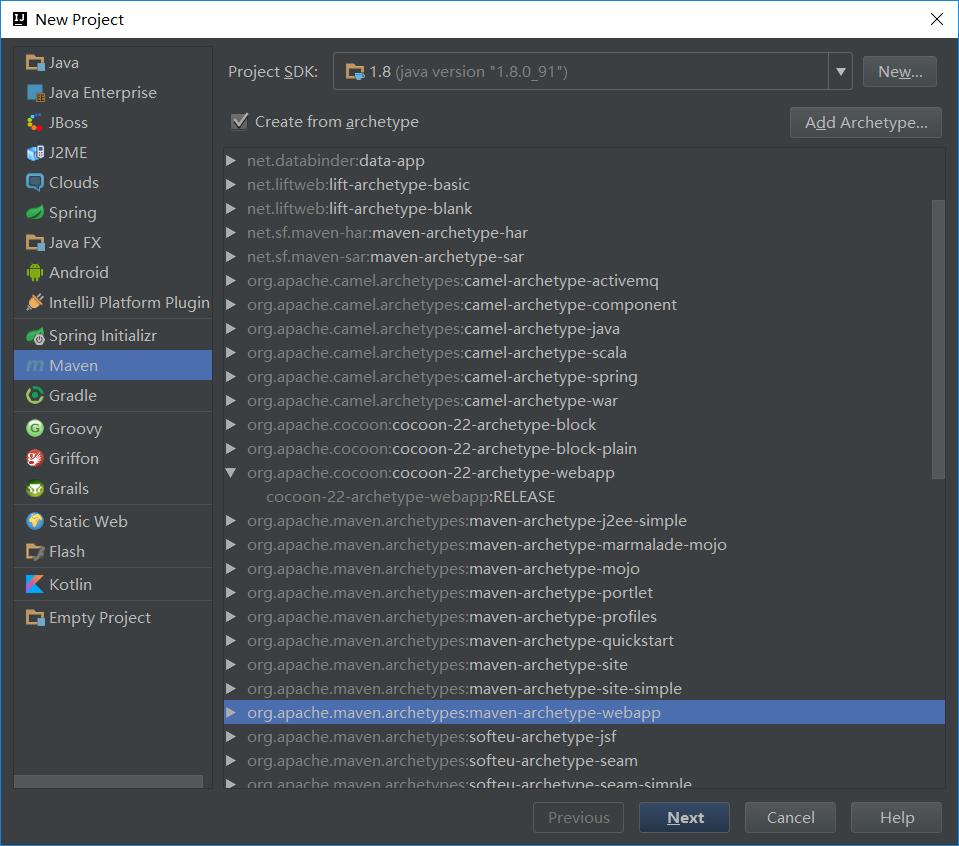Select camel-archetype-war archetype
The height and width of the screenshot is (846, 959).
coord(432,401)
